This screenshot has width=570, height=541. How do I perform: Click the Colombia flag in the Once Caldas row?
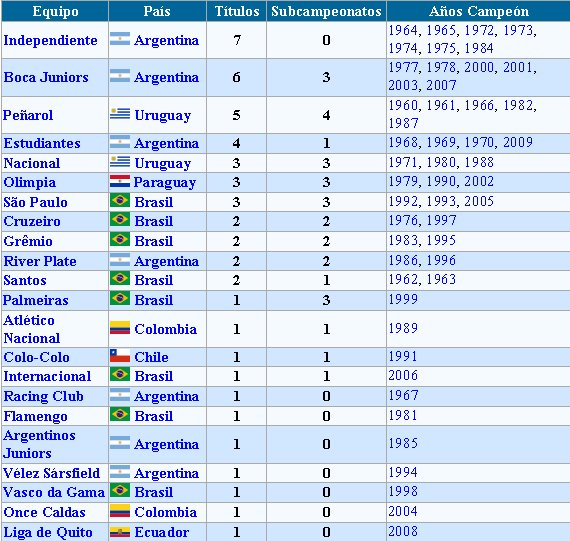[120, 510]
